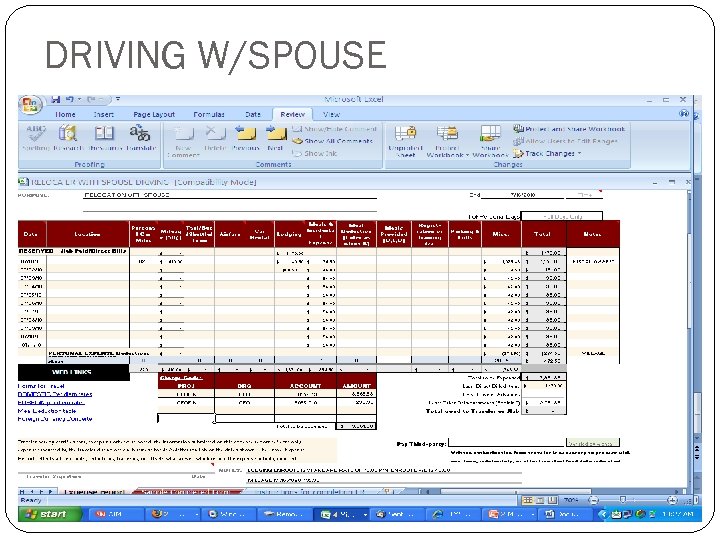This screenshot has height=540, width=720.
Task: Select the Lodging column header cell
Action: point(289,234)
